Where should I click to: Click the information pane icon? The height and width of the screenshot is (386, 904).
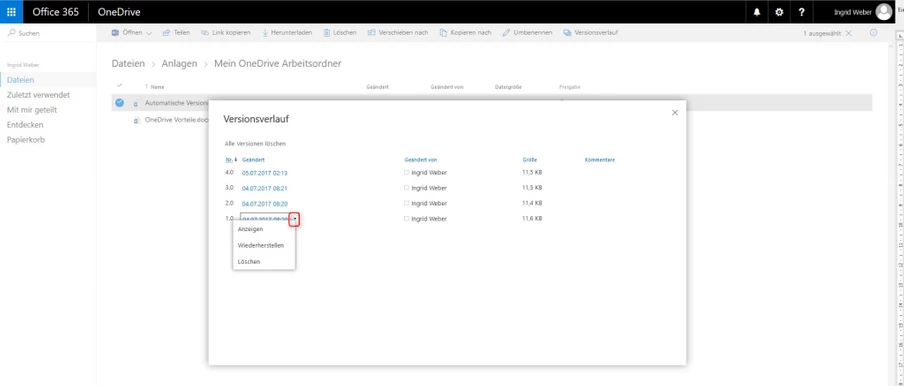(873, 33)
